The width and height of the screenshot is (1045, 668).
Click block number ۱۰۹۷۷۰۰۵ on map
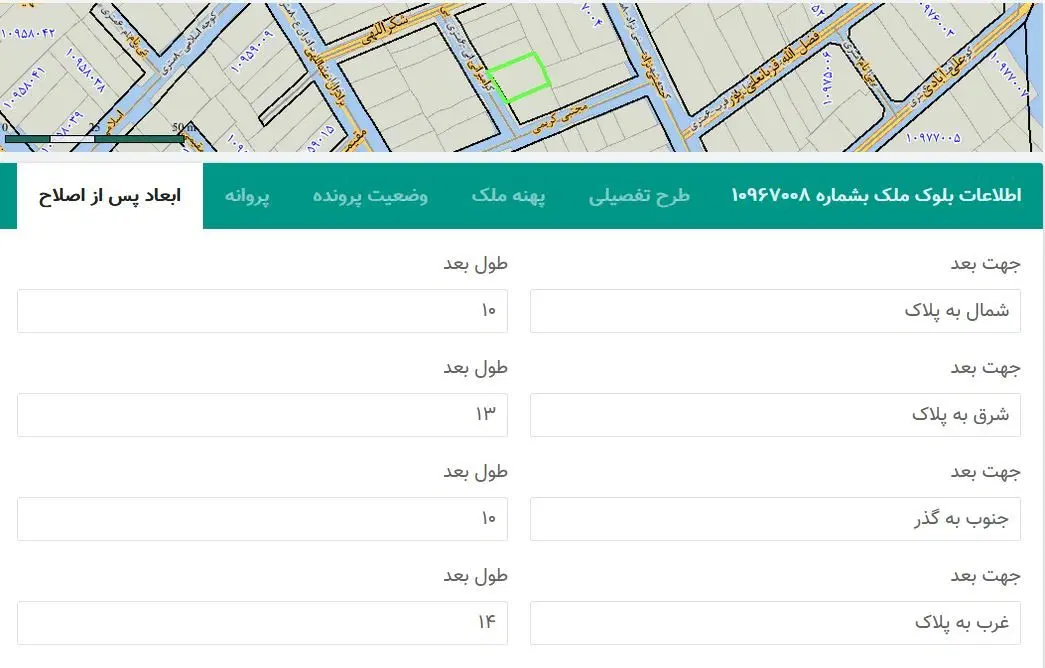pos(933,137)
